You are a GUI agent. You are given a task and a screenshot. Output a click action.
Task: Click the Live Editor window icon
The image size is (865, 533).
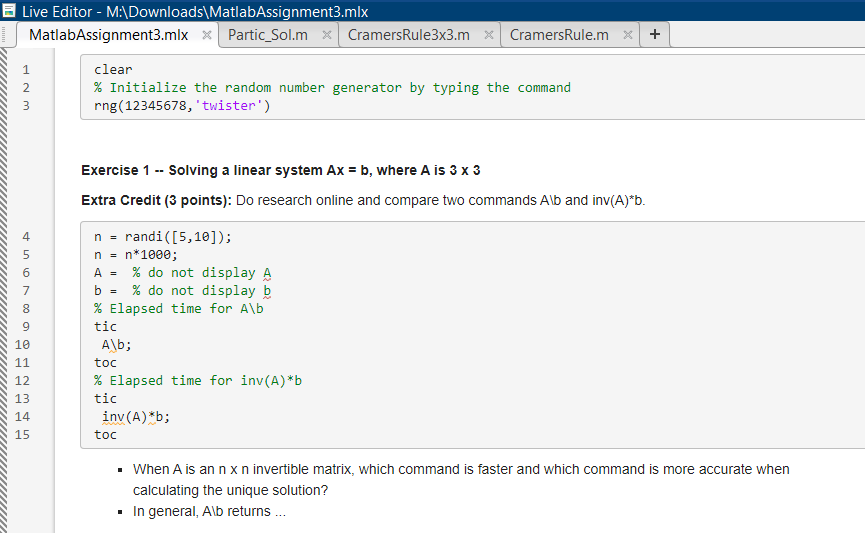pos(9,10)
